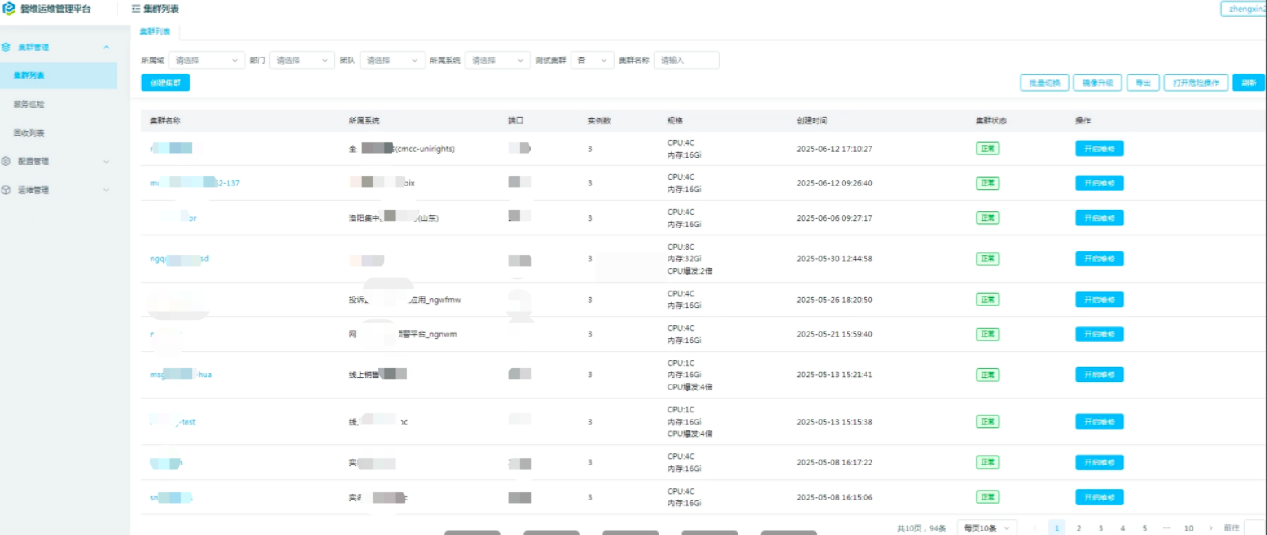Image resolution: width=1267 pixels, height=535 pixels.
Task: Open the cluster name link ending in -hua
Action: (x=181, y=375)
